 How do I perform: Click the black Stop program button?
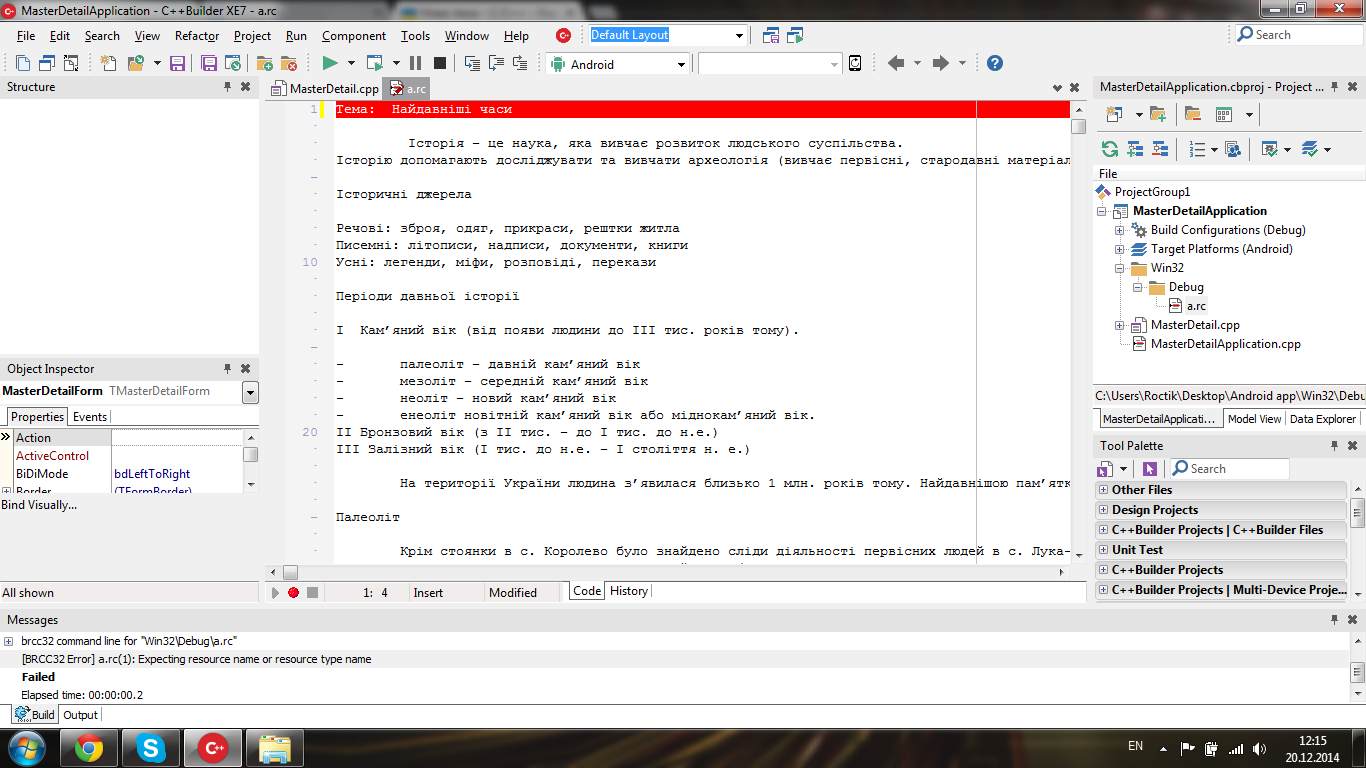pyautogui.click(x=440, y=63)
